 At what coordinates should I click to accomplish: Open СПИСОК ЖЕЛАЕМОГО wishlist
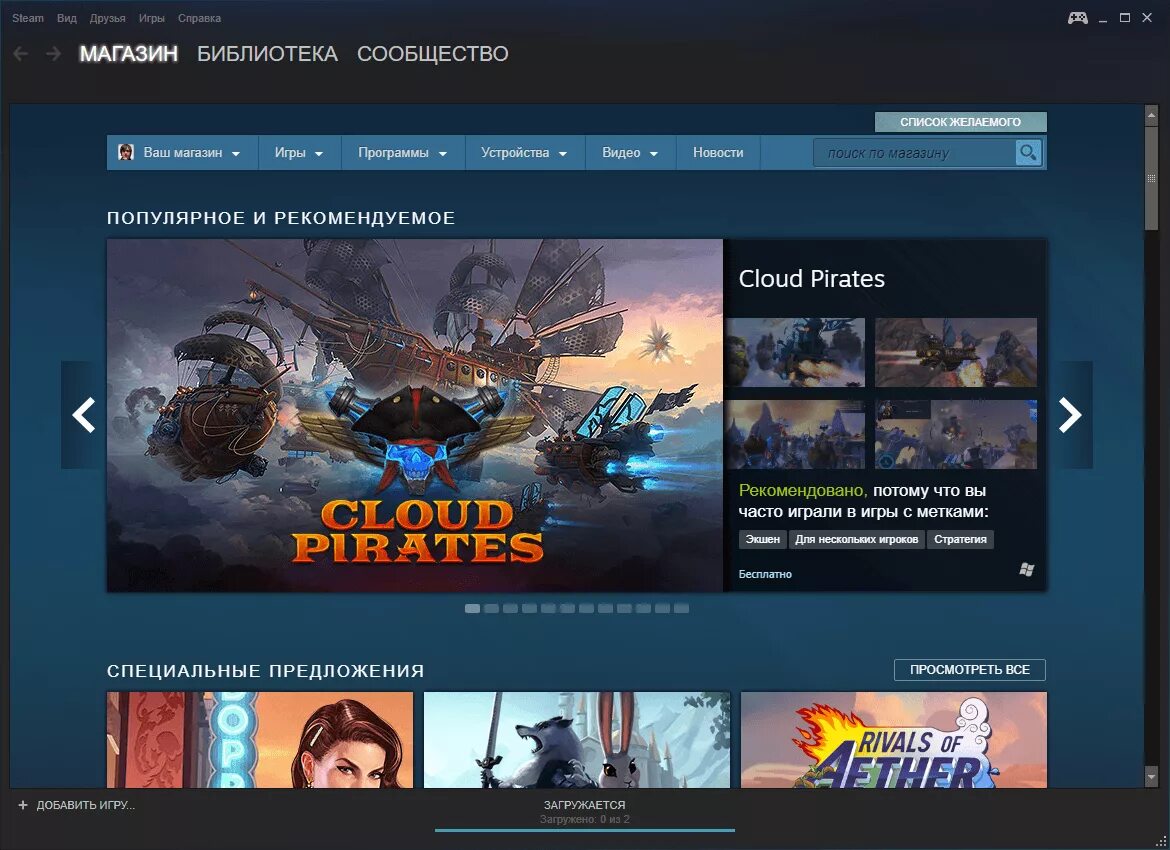click(960, 122)
